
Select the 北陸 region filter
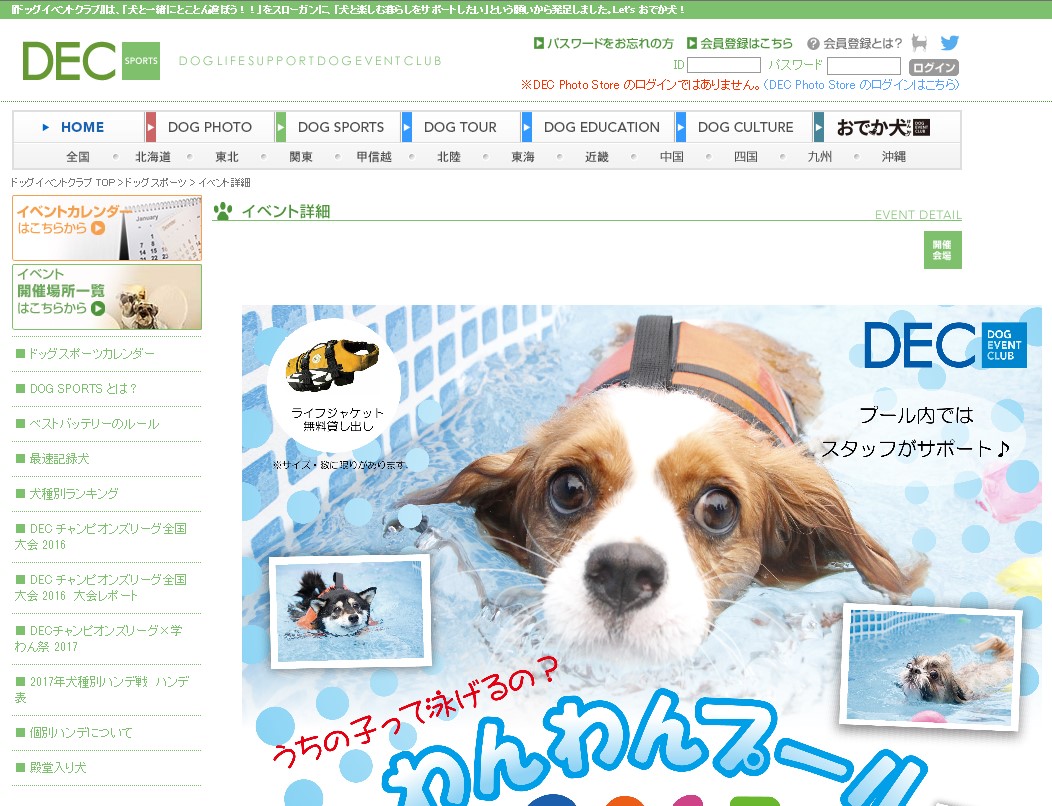point(449,156)
